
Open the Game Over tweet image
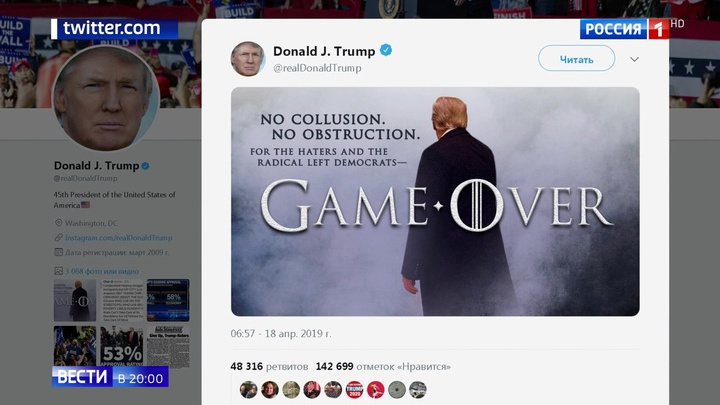click(435, 201)
